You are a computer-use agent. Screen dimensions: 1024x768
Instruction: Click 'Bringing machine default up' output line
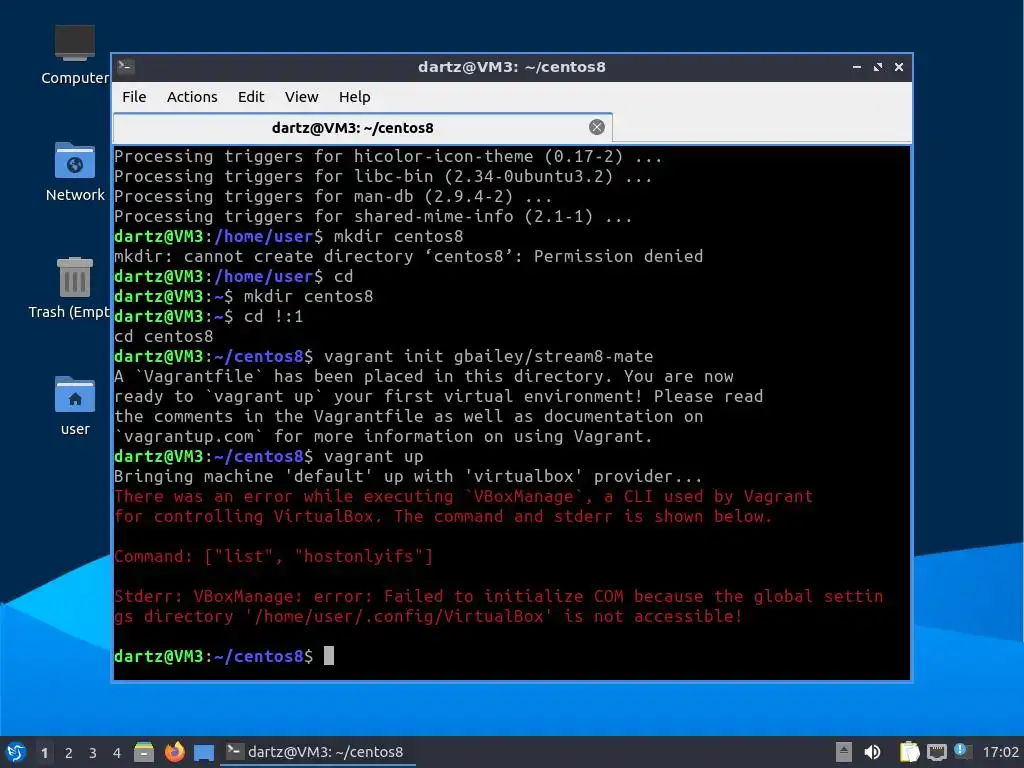tap(408, 476)
